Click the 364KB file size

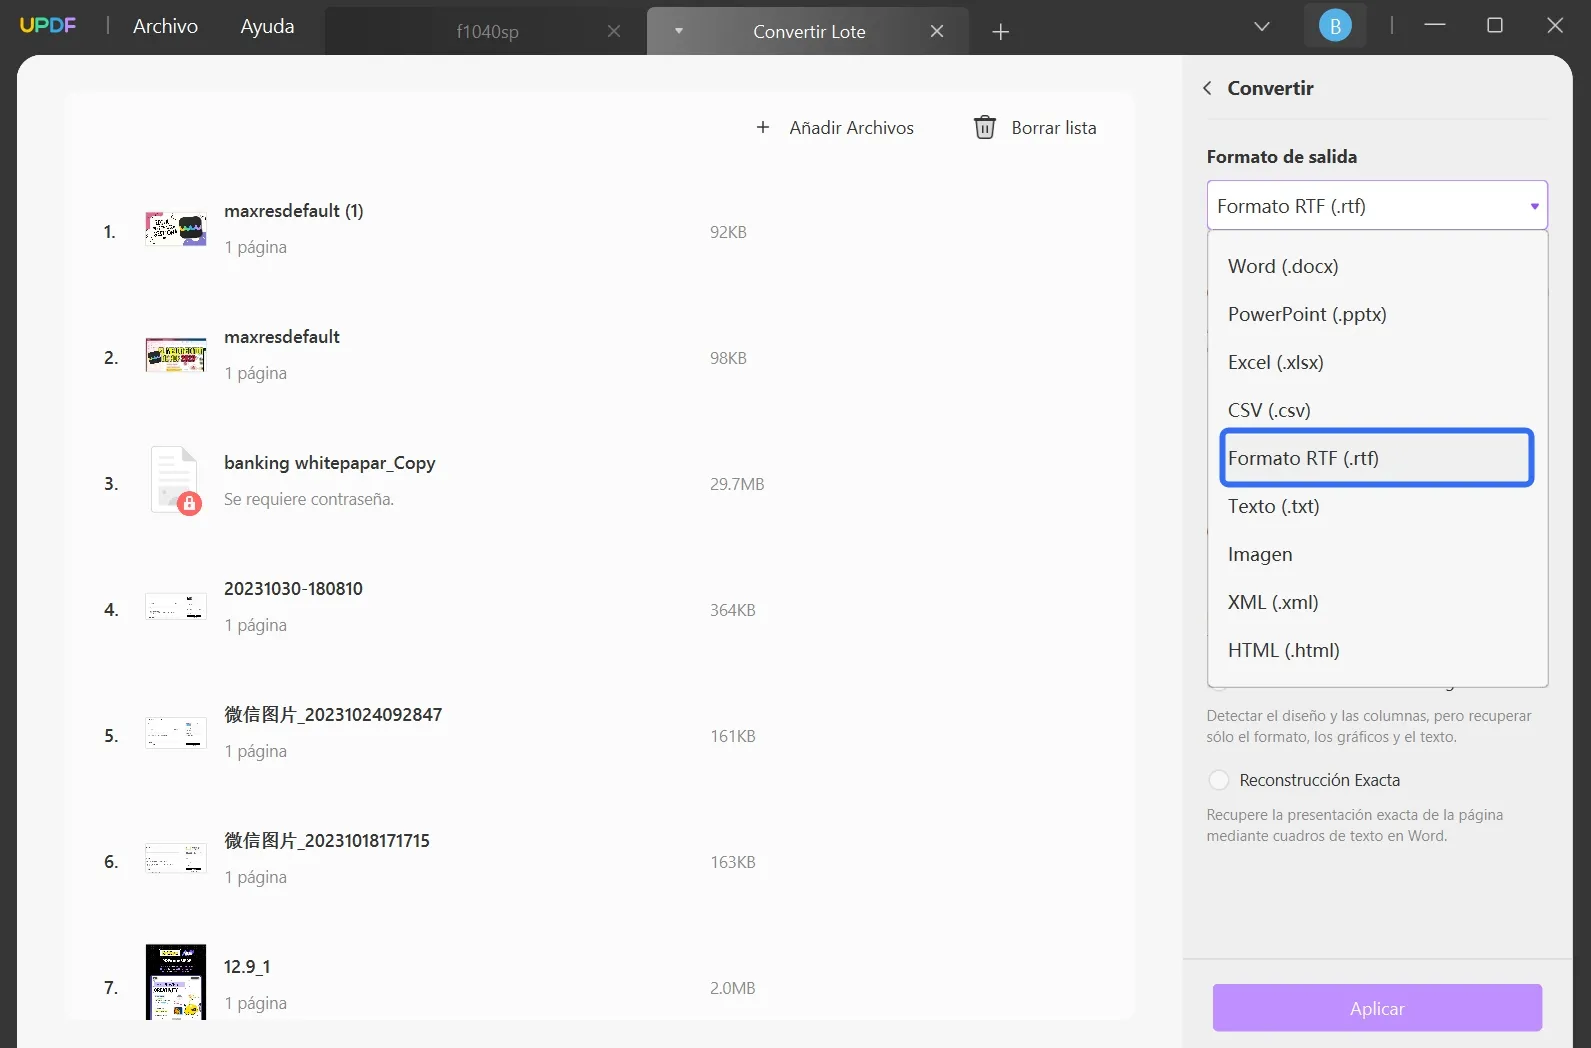(733, 610)
